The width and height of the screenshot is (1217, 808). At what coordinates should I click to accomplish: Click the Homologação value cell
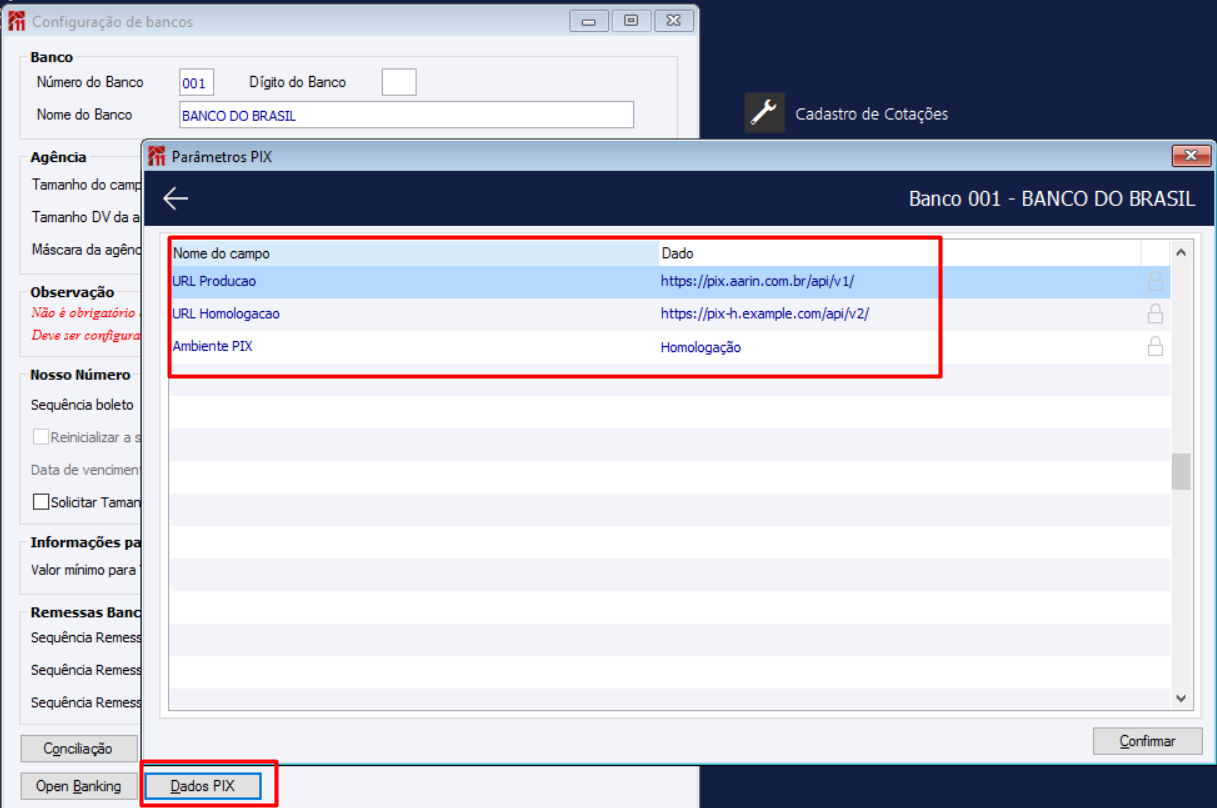[x=701, y=348]
